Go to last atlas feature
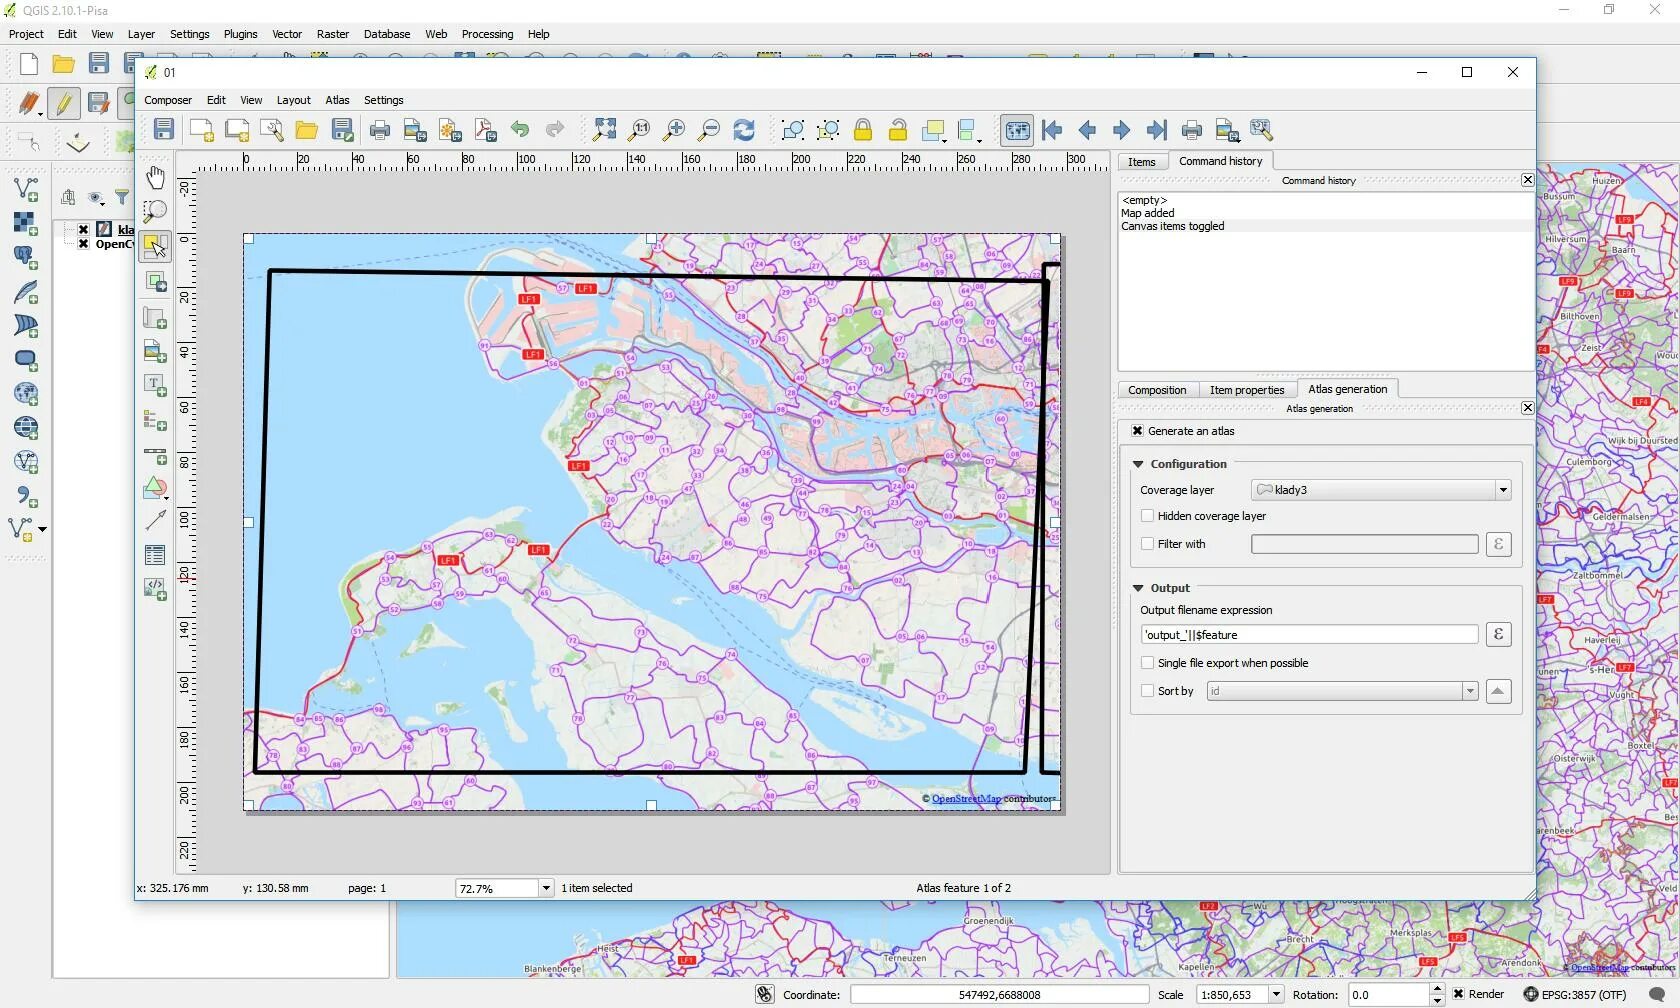Image resolution: width=1680 pixels, height=1008 pixels. pyautogui.click(x=1157, y=129)
